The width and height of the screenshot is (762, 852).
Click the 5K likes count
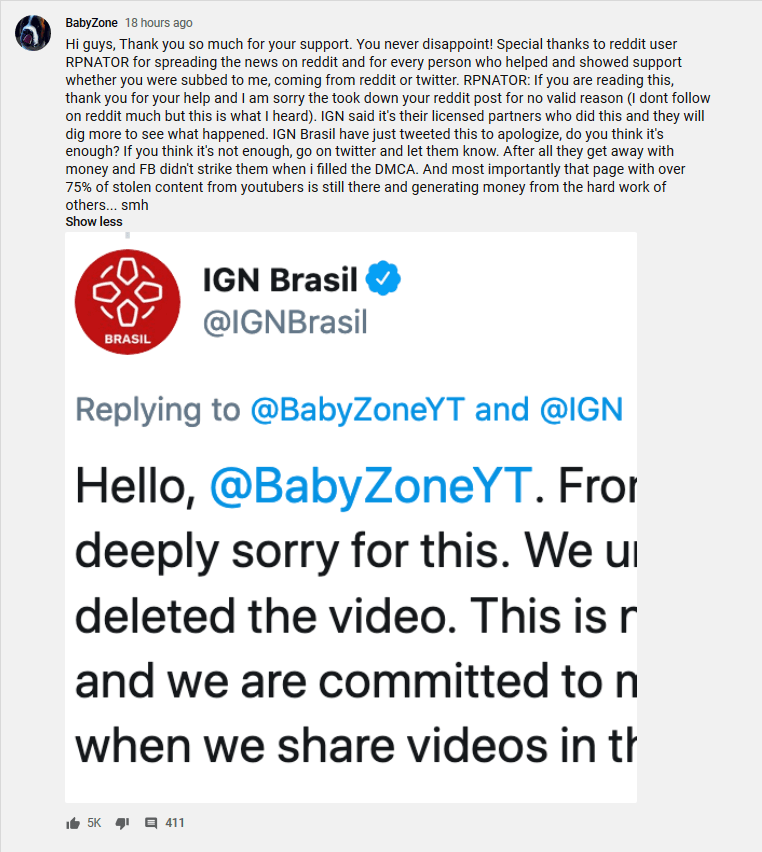[x=94, y=823]
